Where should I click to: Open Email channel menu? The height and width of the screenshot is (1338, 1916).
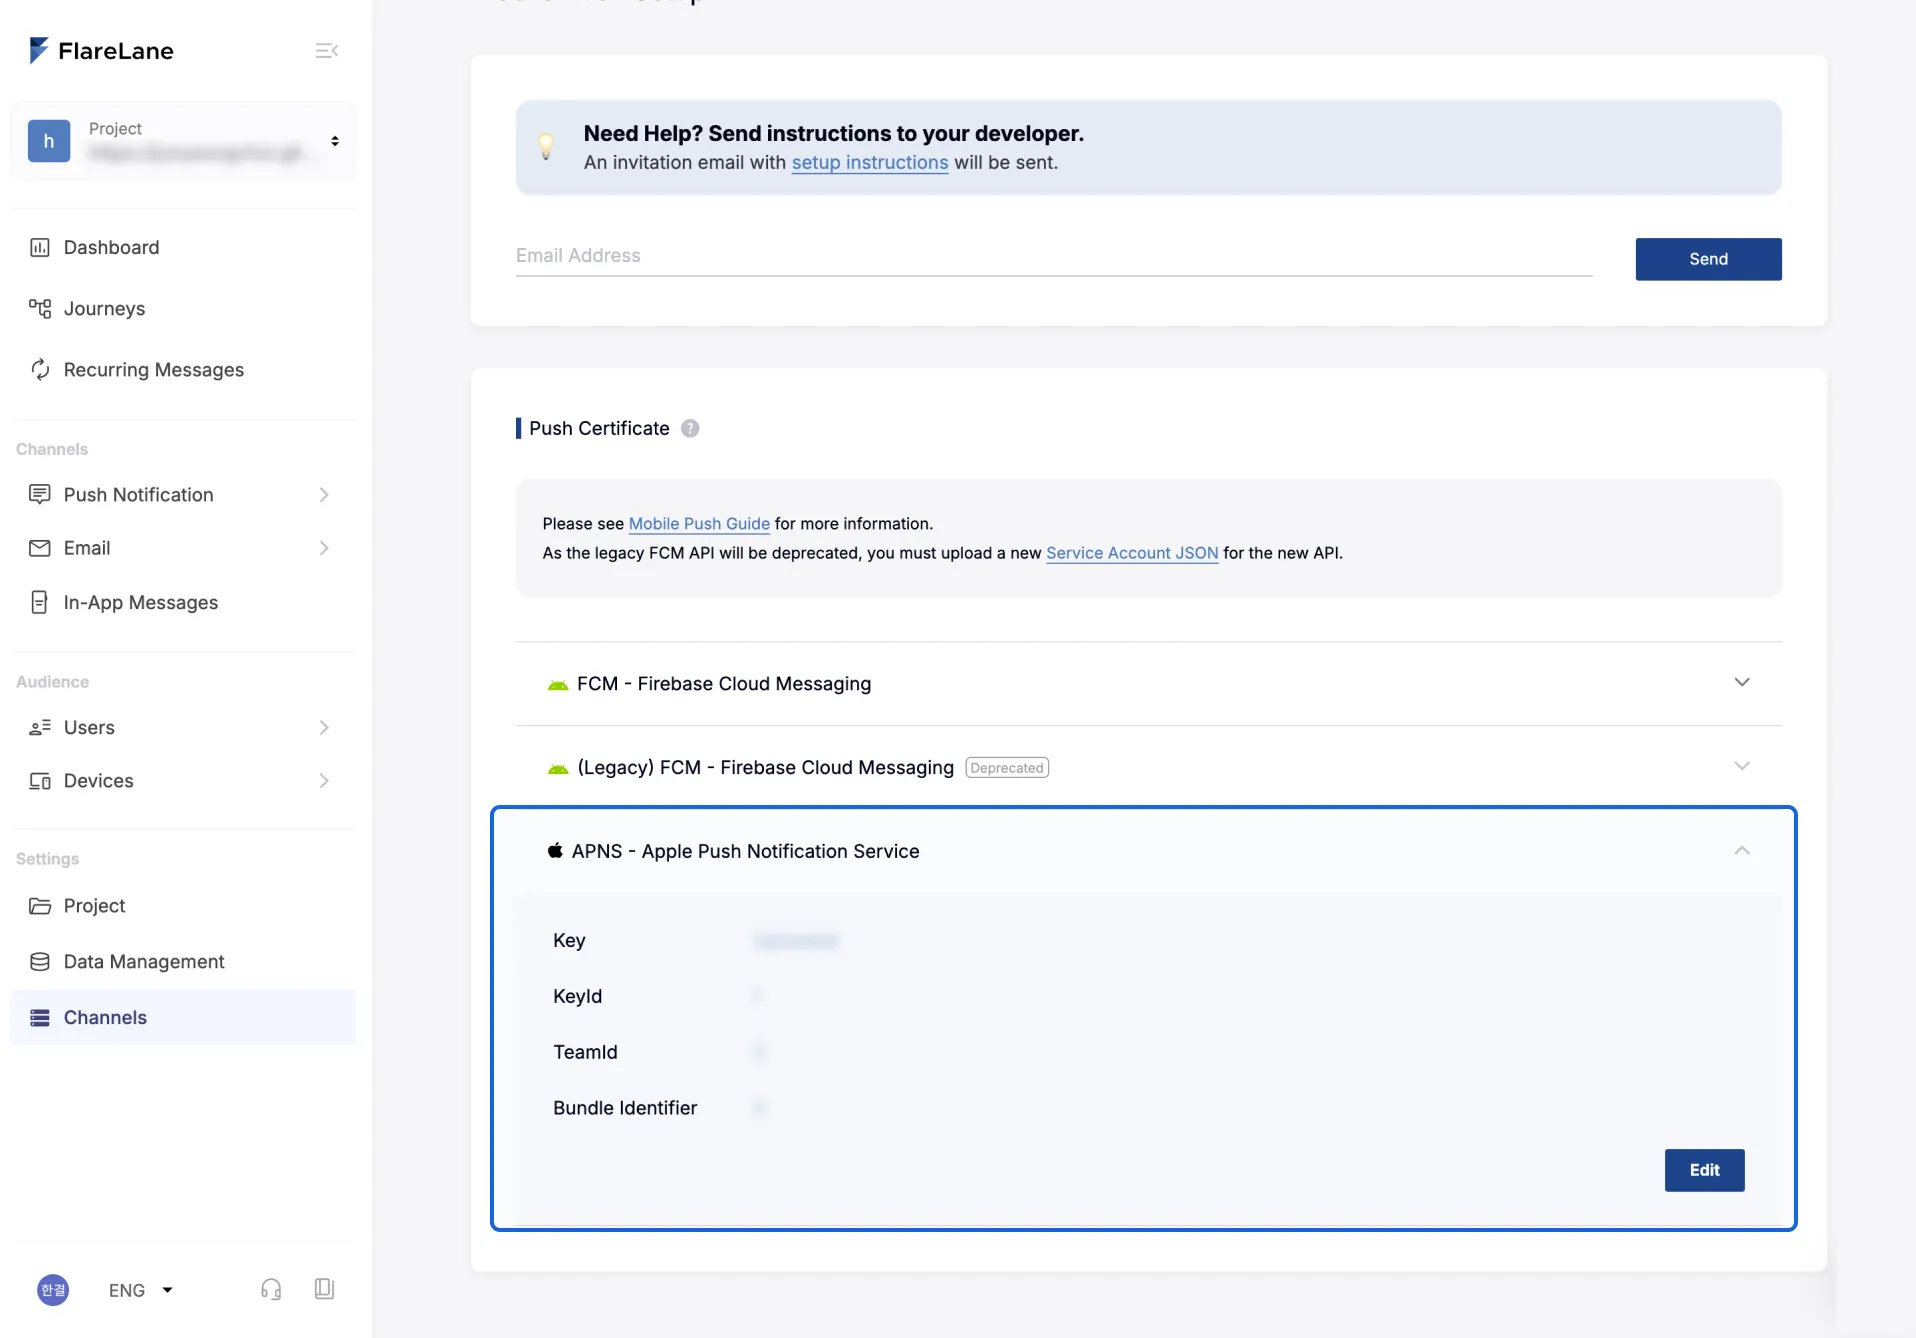87,547
